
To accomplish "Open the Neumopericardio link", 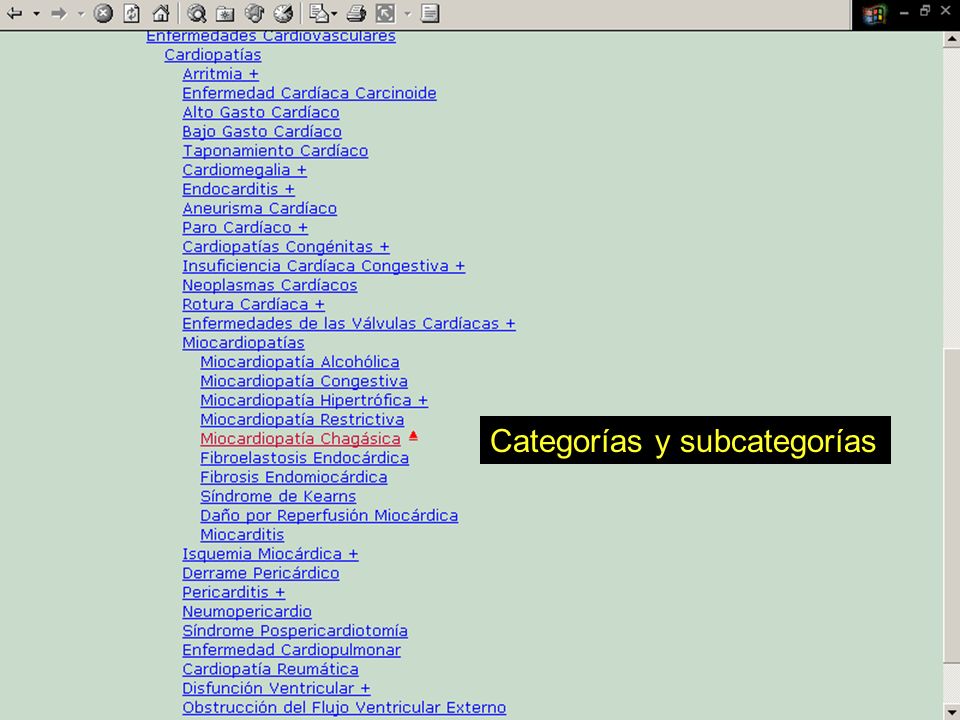I will tap(247, 612).
